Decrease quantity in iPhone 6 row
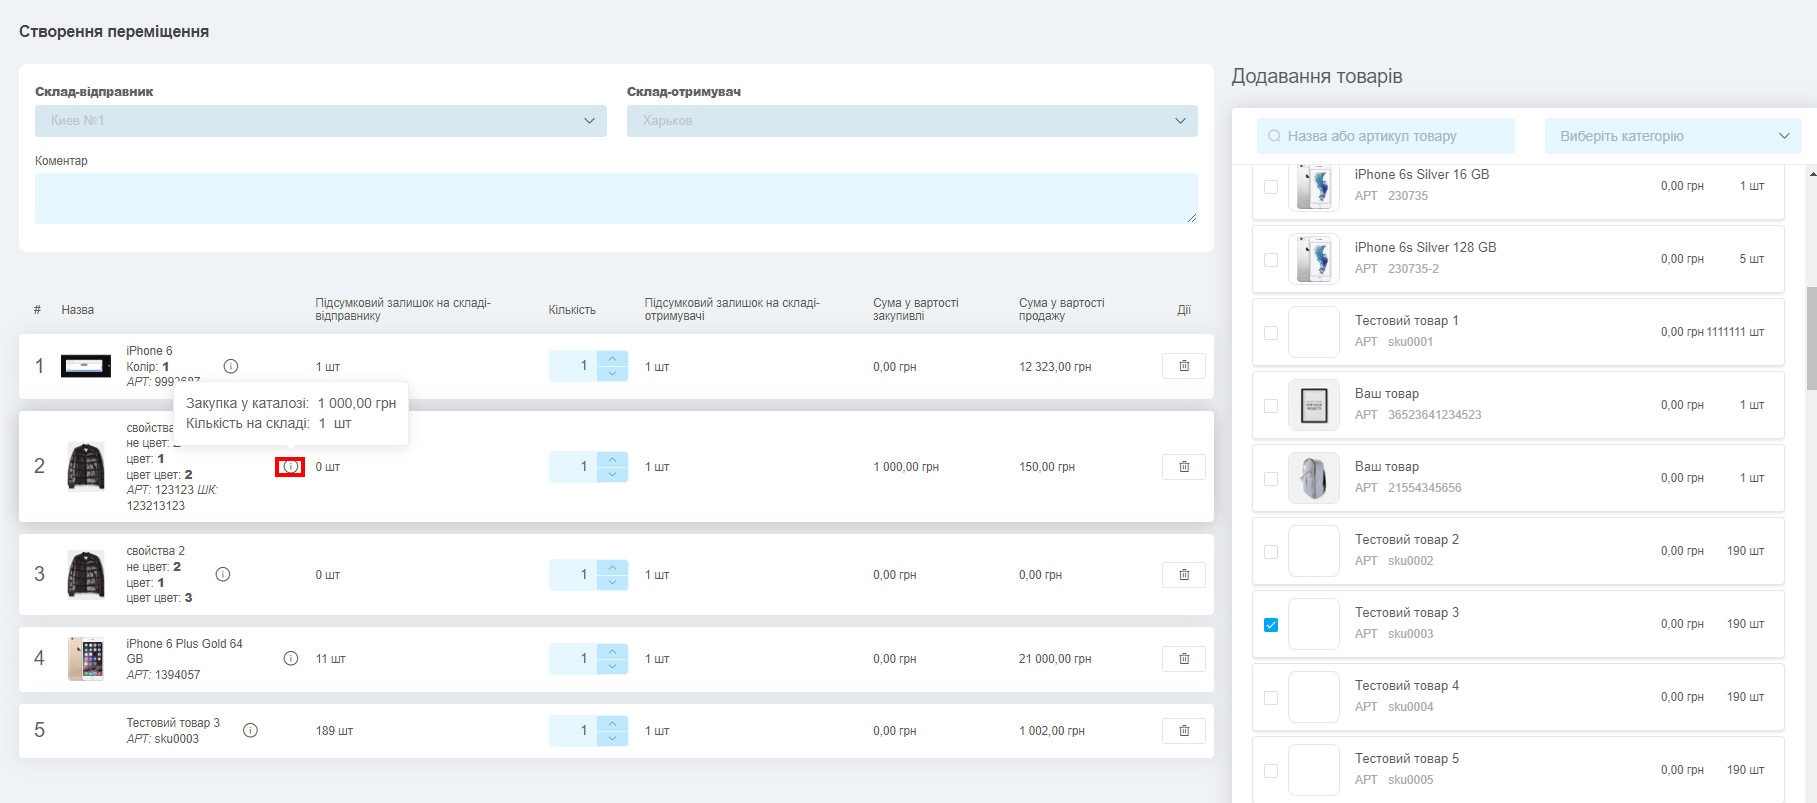Viewport: 1817px width, 803px height. 612,374
